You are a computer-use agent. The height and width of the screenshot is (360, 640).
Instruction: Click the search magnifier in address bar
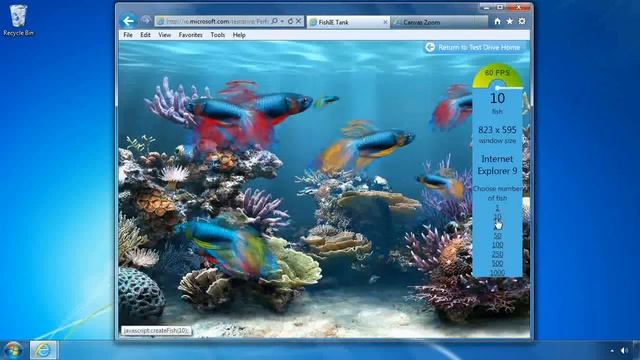tap(274, 21)
